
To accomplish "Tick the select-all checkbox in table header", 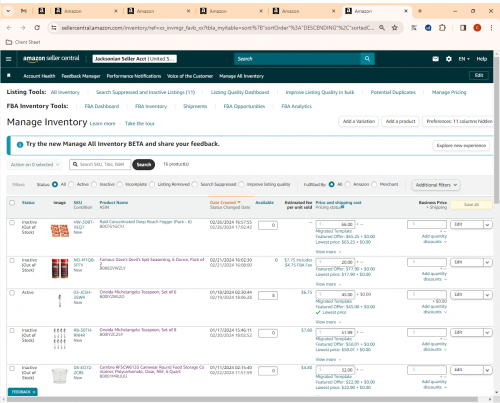I will tap(12, 203).
